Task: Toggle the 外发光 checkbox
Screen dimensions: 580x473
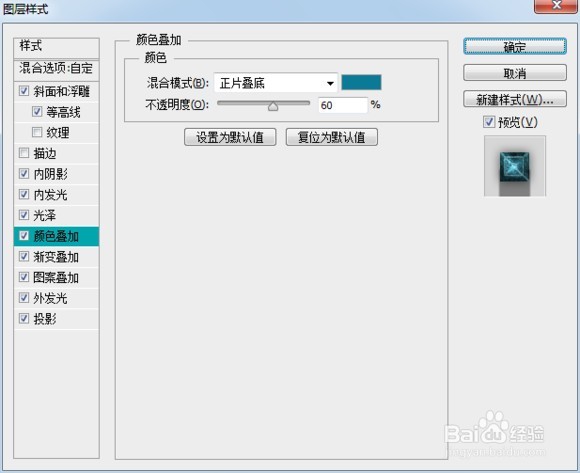Action: 24,298
